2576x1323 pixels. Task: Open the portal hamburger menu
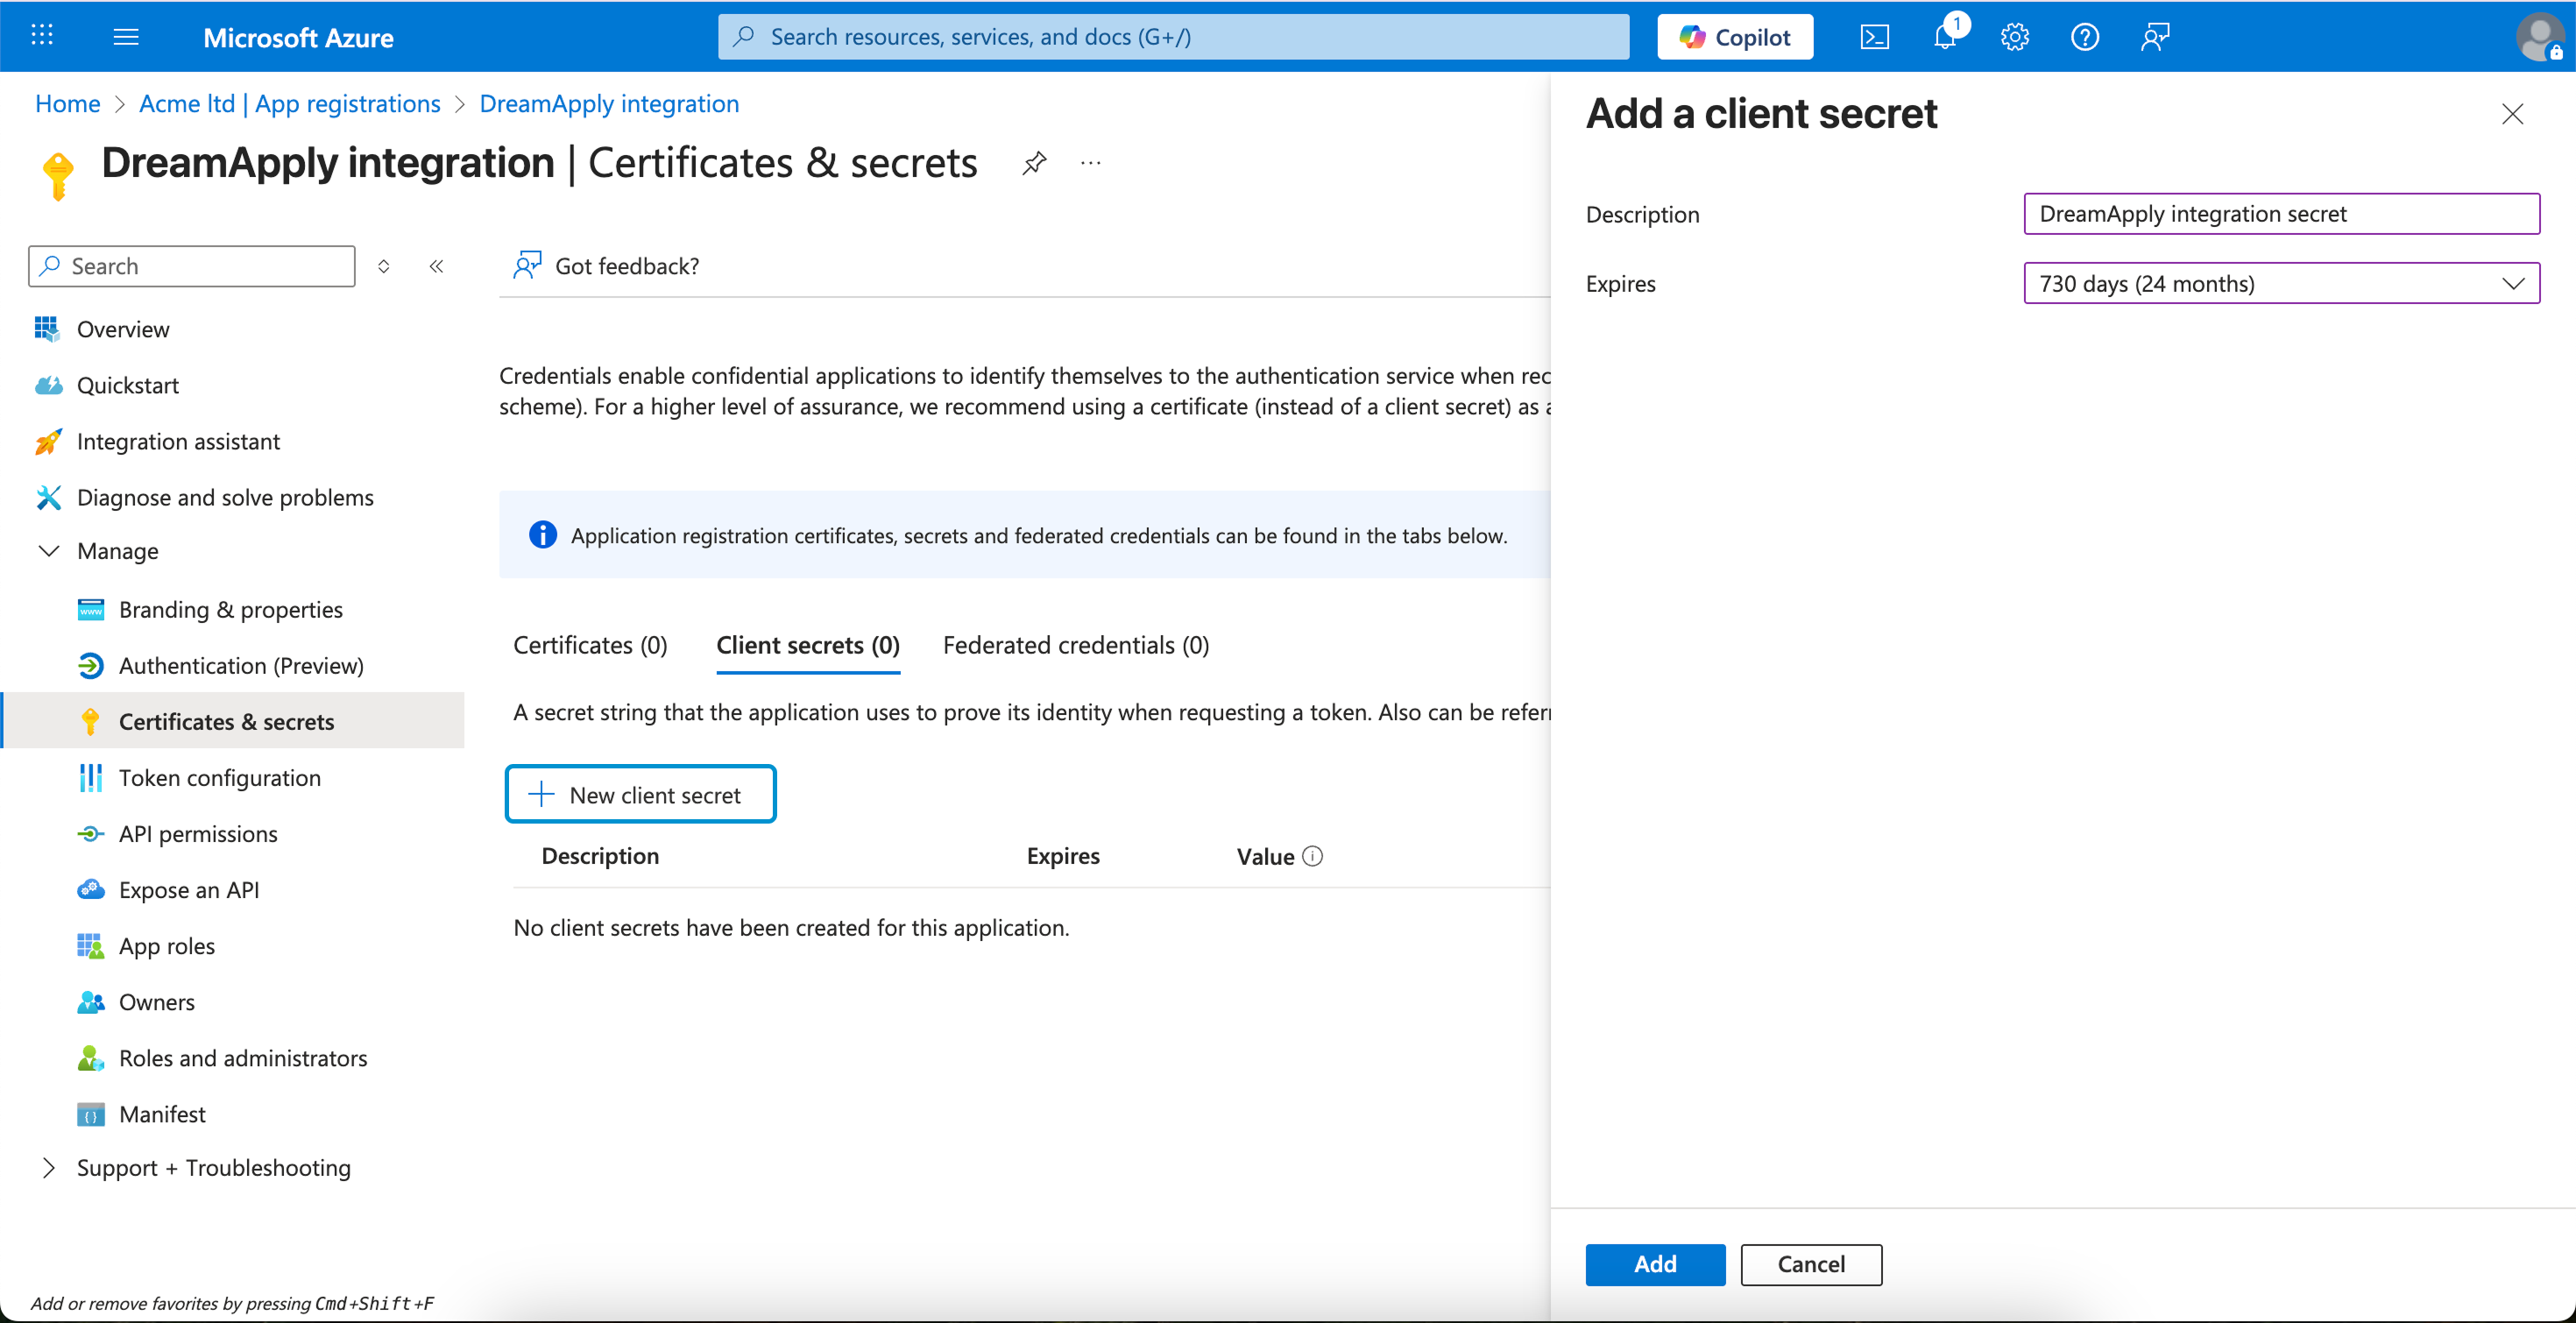[x=126, y=37]
